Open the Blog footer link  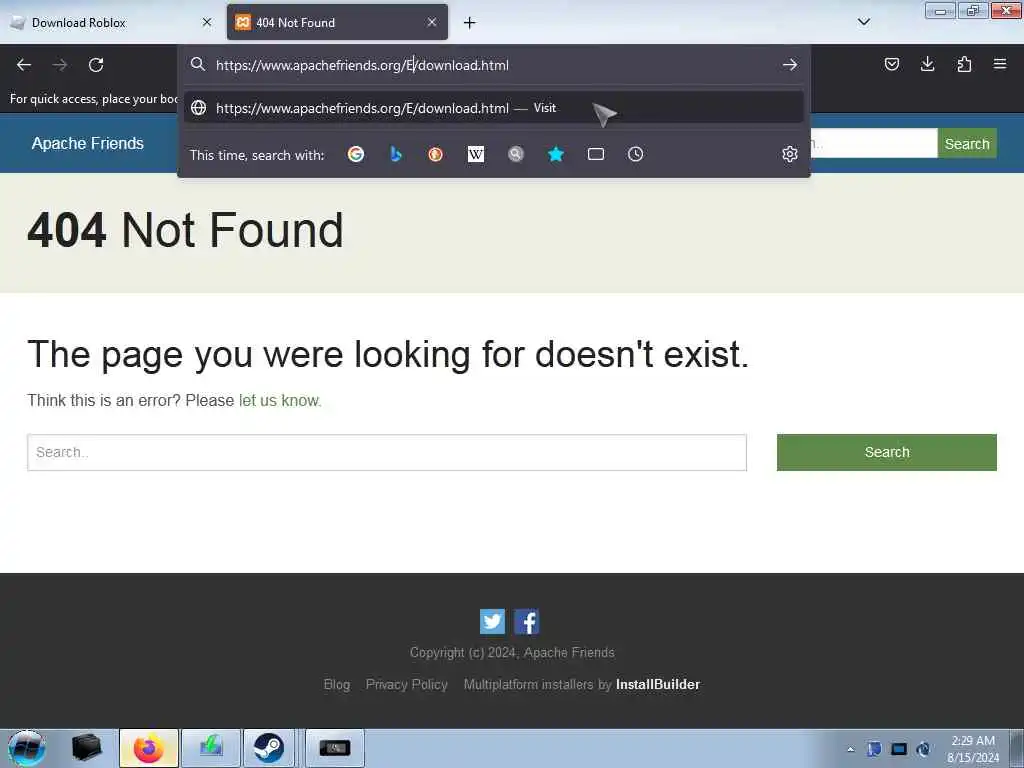point(337,684)
